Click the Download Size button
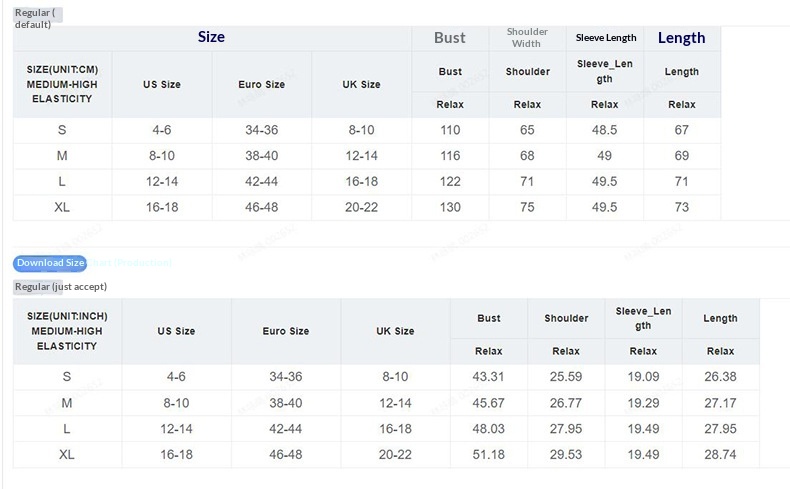 [x=50, y=263]
